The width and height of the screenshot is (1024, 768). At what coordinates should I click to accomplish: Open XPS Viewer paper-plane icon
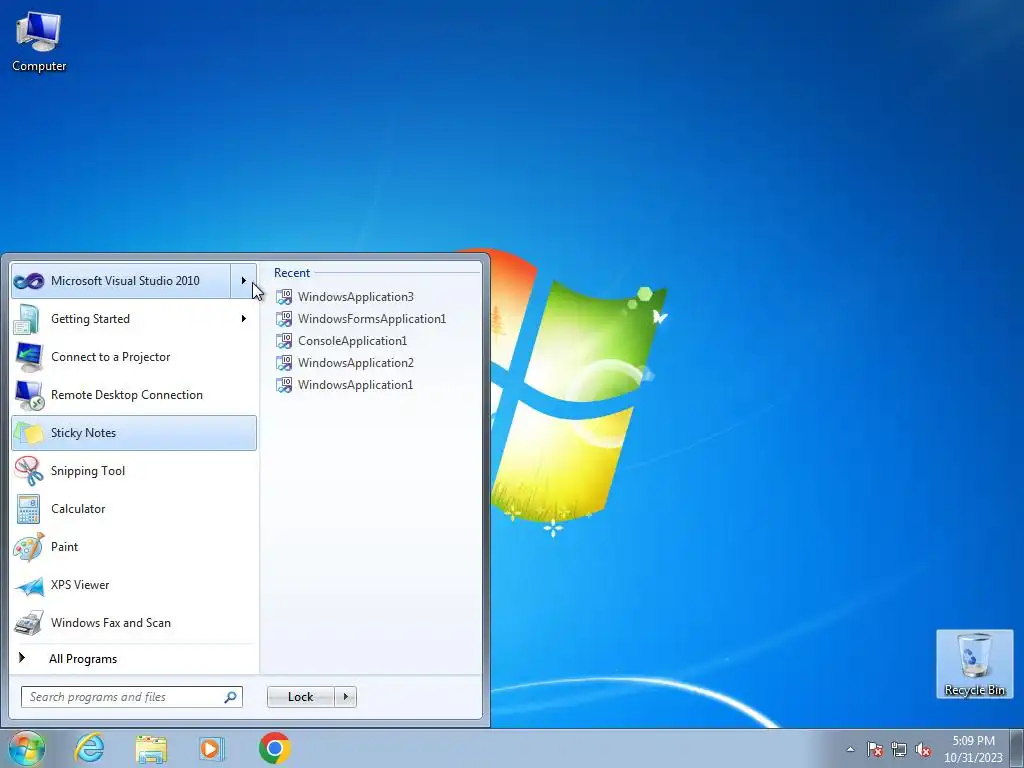(29, 585)
